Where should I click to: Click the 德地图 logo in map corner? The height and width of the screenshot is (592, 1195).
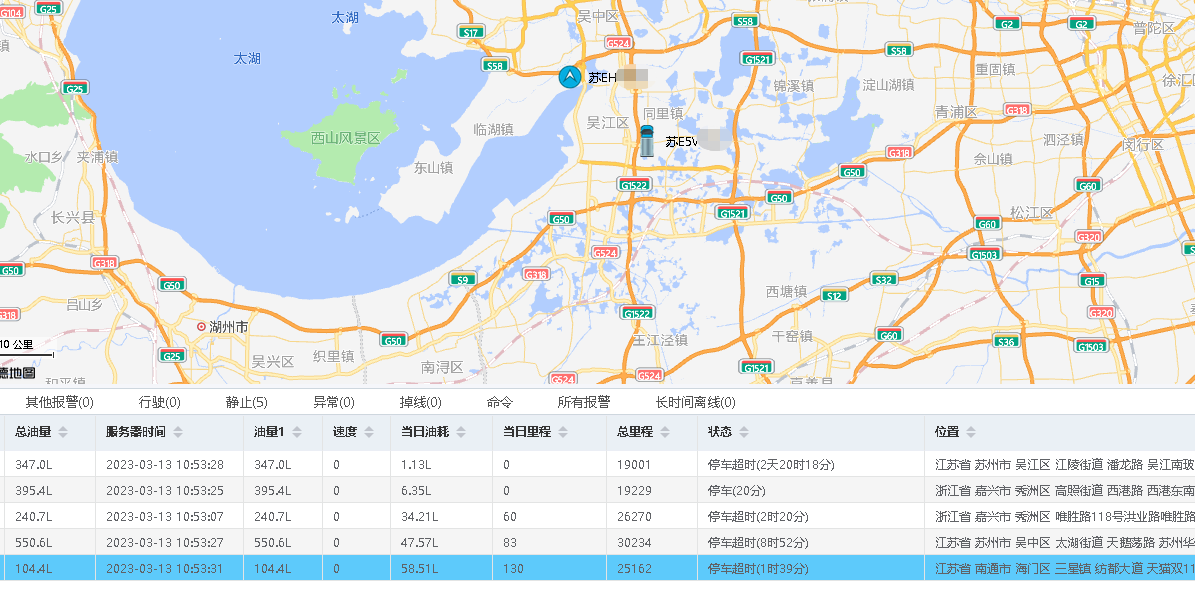15,374
